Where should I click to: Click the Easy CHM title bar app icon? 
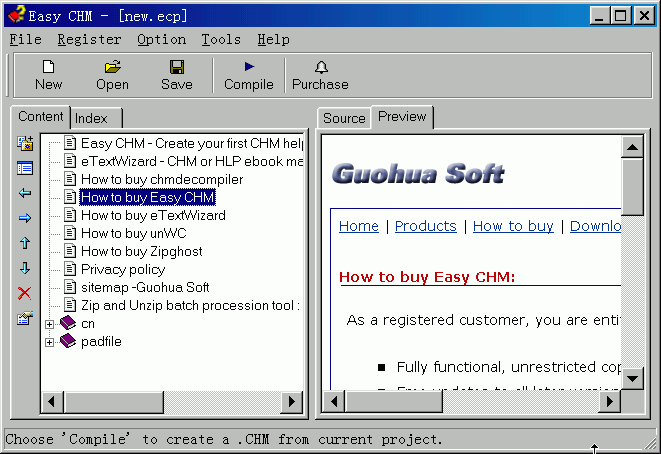(x=16, y=15)
